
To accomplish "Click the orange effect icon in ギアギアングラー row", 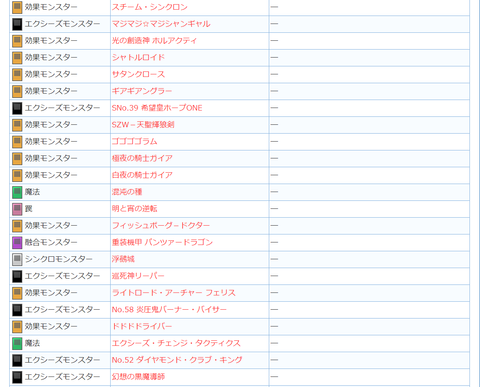I will (x=17, y=91).
